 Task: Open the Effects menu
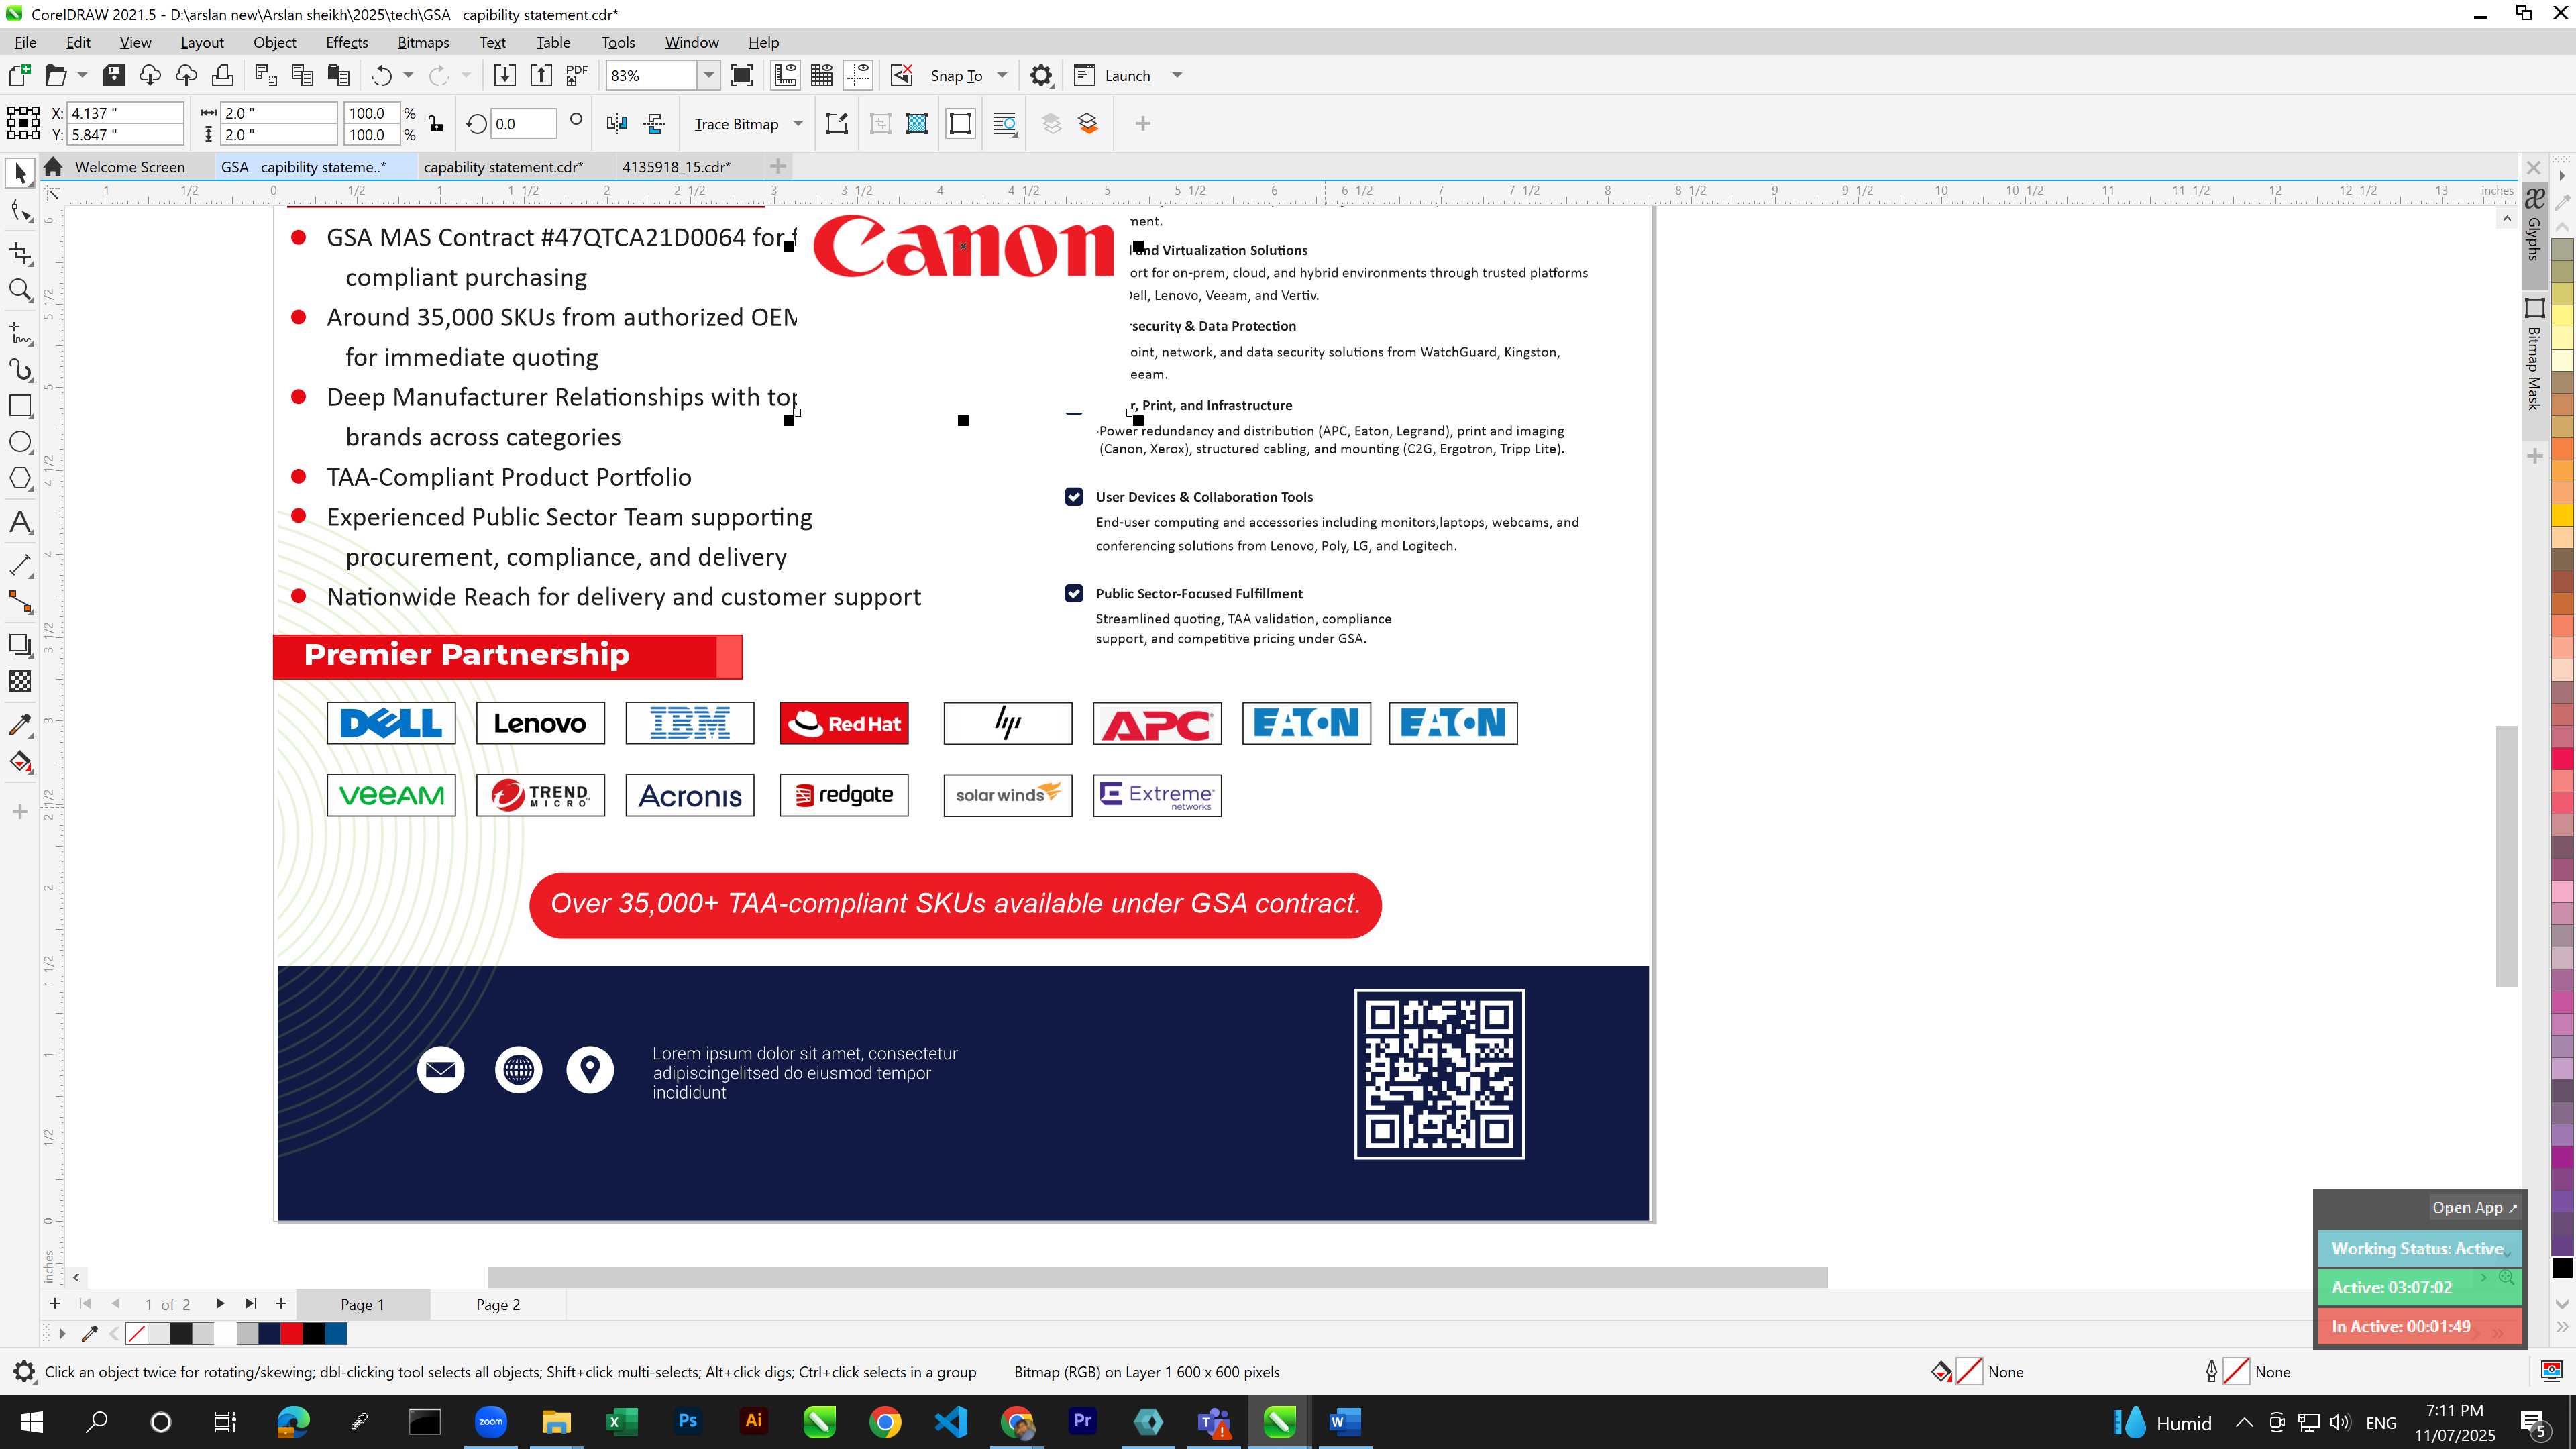click(x=346, y=42)
